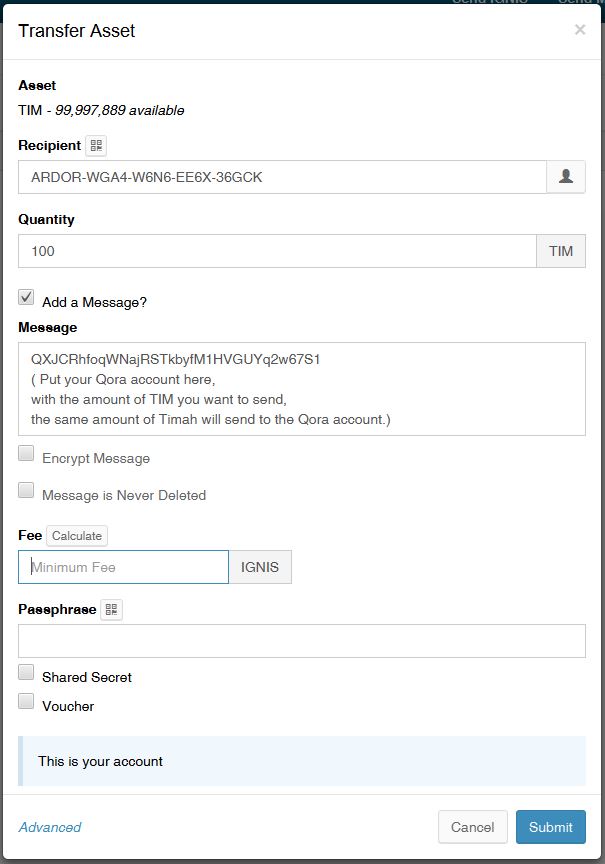
Task: Click the TIM quantity unit label
Action: point(561,251)
